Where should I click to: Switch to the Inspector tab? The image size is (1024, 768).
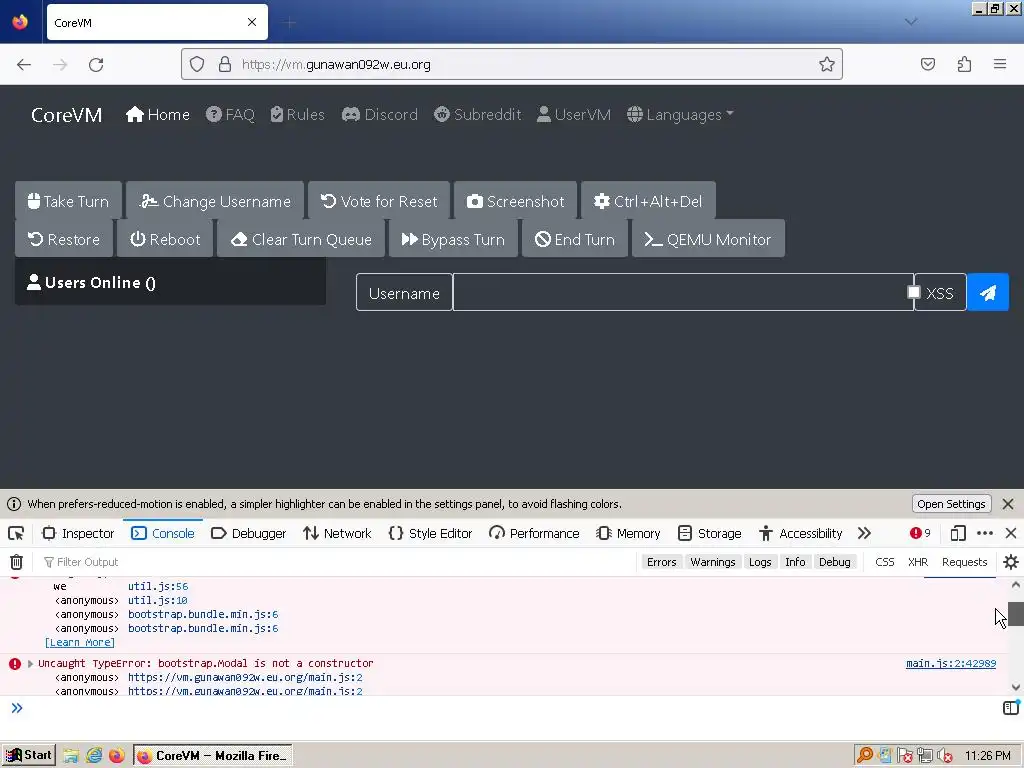78,533
